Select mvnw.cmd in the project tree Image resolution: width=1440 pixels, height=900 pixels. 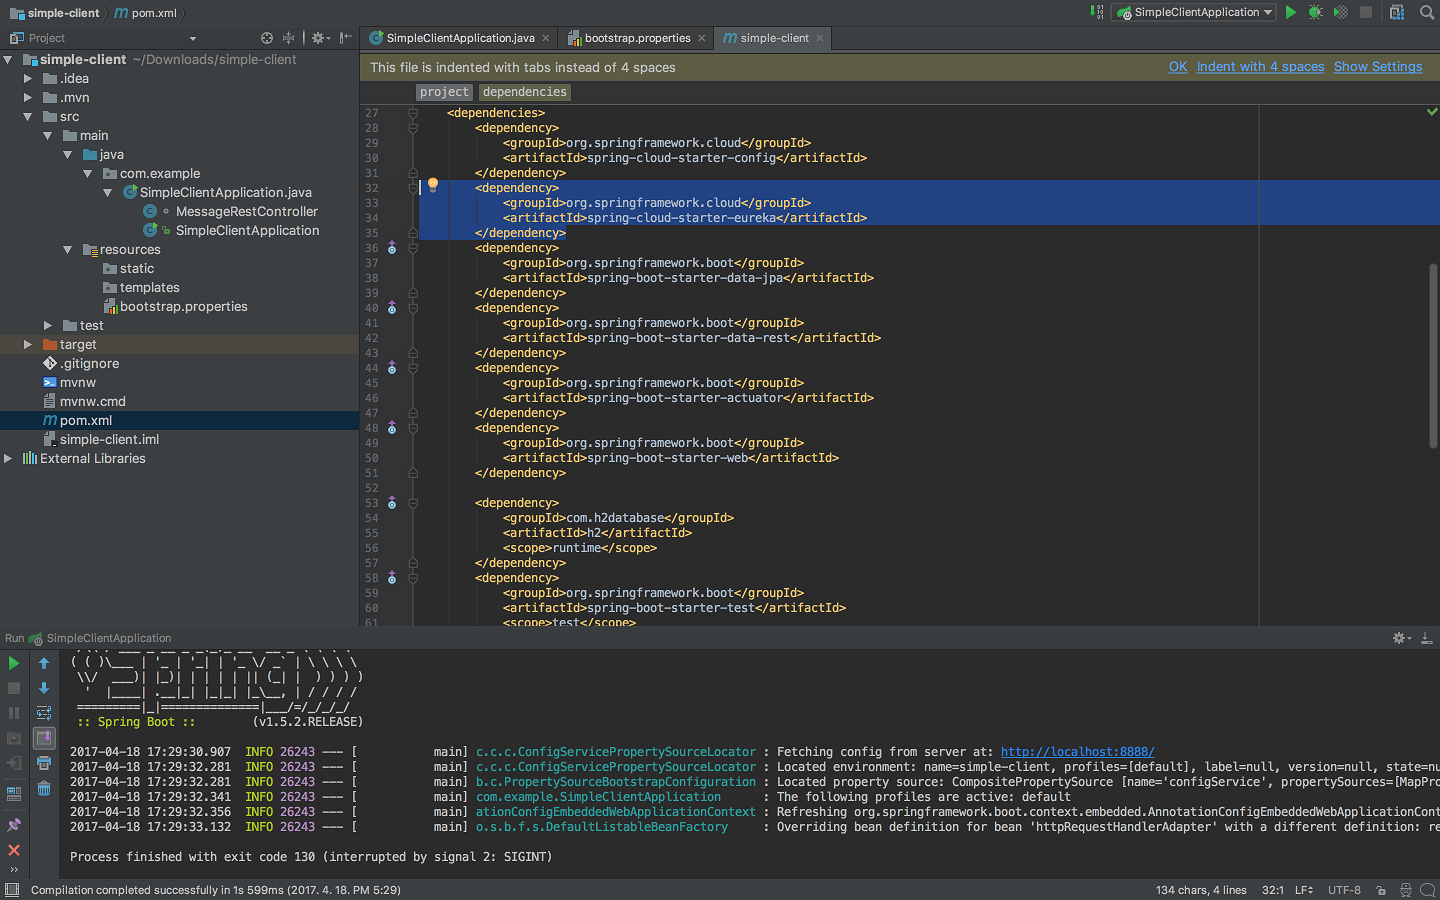92,402
